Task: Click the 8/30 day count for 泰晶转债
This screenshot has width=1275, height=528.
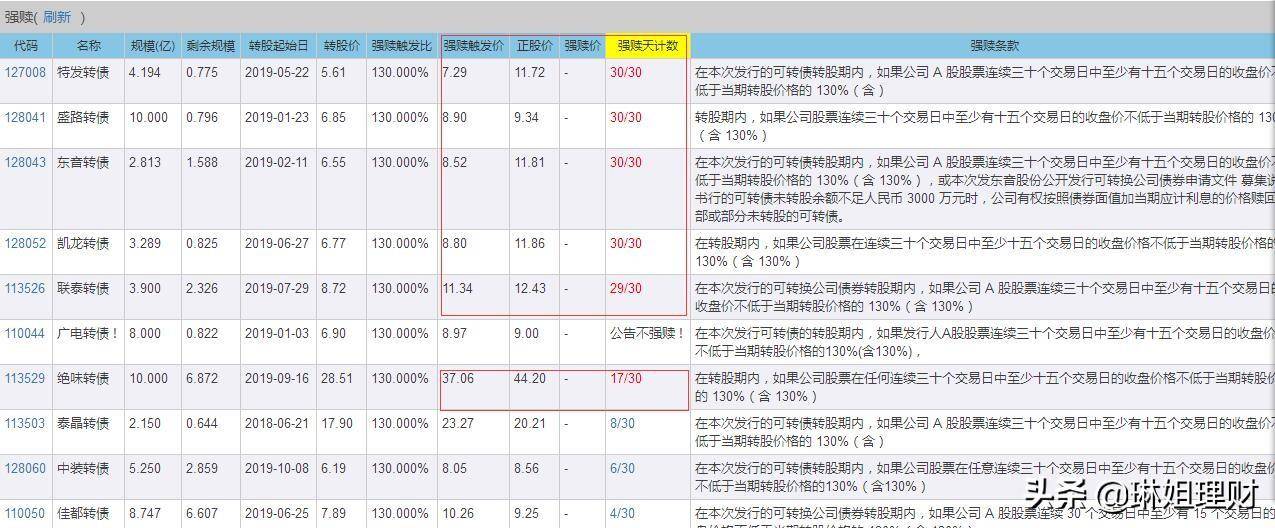Action: (x=622, y=423)
